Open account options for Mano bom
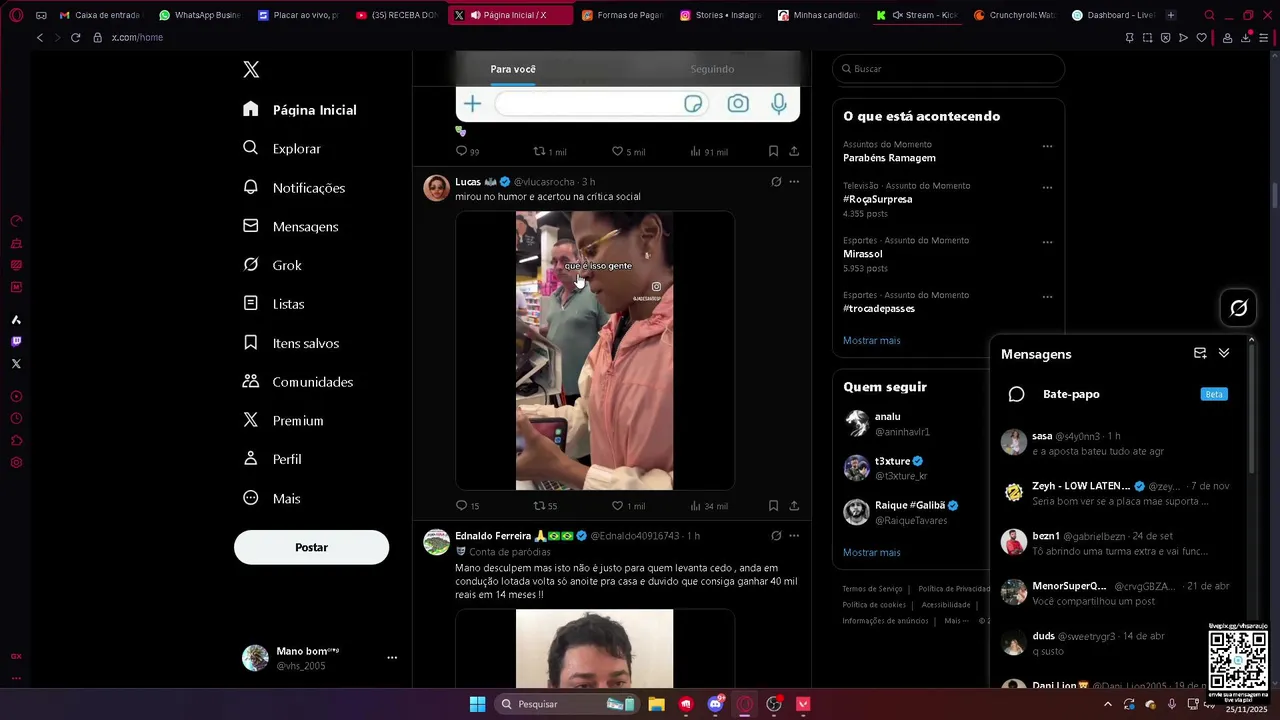1280x720 pixels. click(x=392, y=657)
